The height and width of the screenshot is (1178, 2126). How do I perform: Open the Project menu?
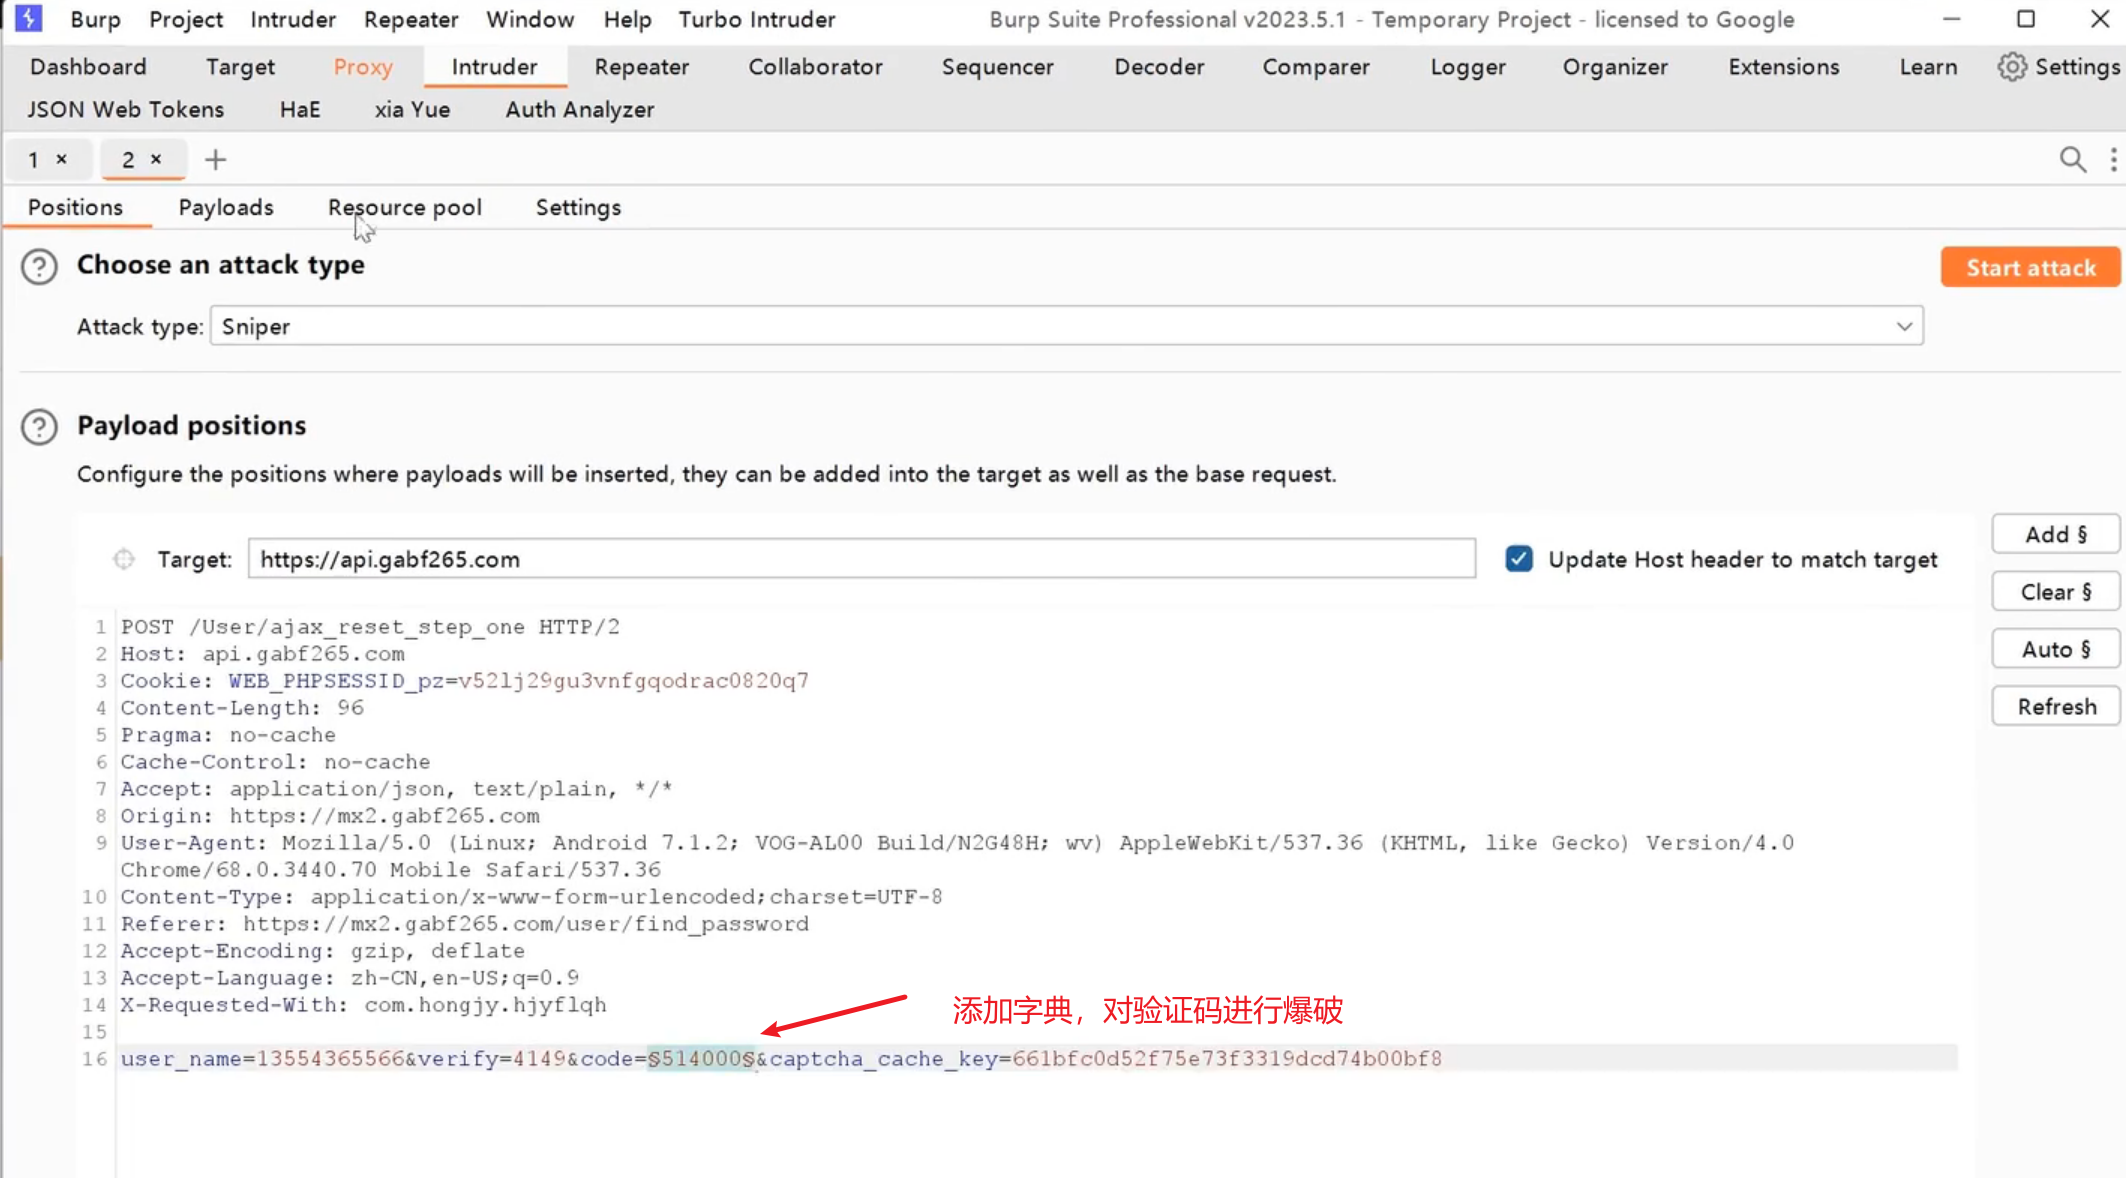tap(185, 20)
